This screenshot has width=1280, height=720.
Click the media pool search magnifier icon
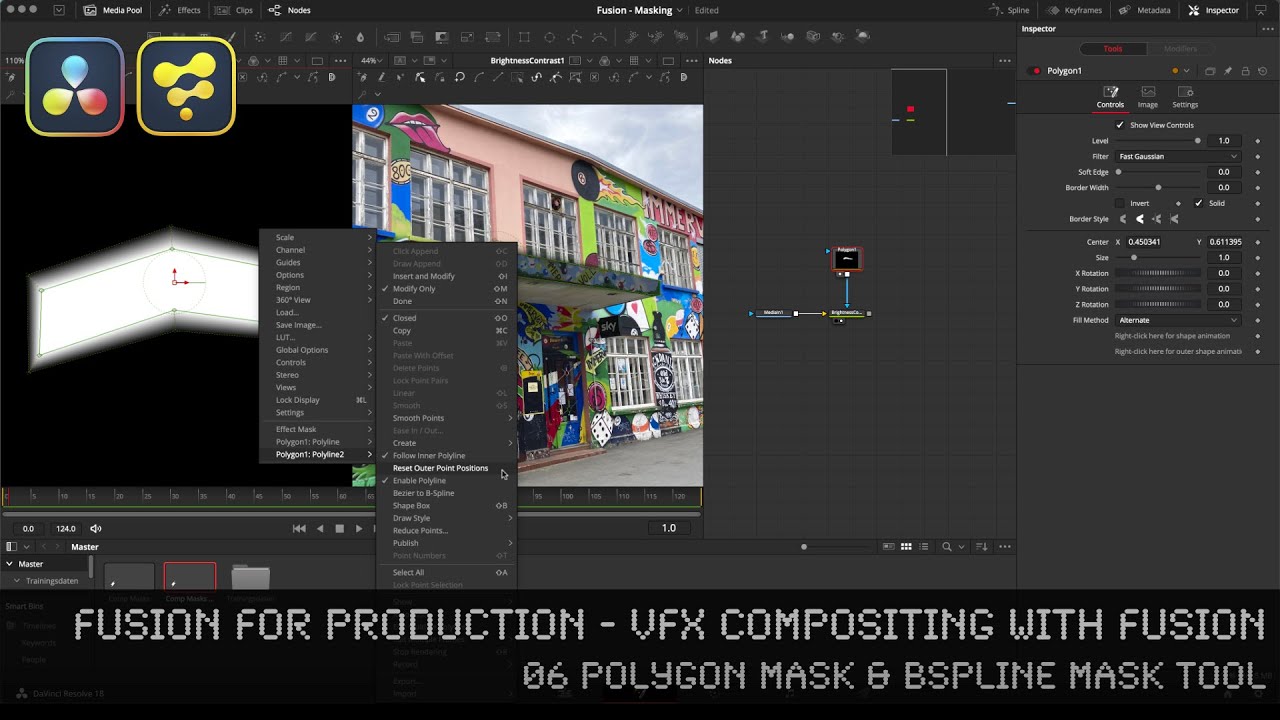point(946,547)
